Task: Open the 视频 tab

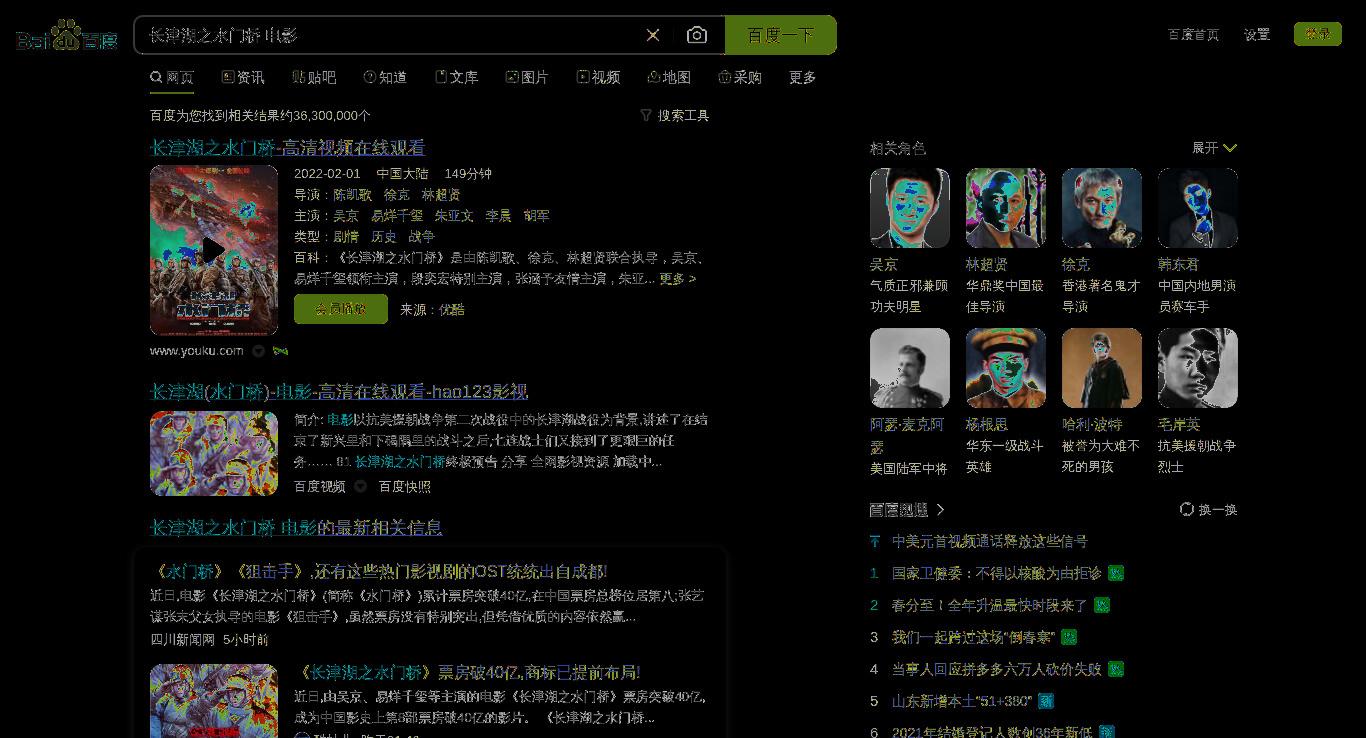Action: [x=598, y=77]
